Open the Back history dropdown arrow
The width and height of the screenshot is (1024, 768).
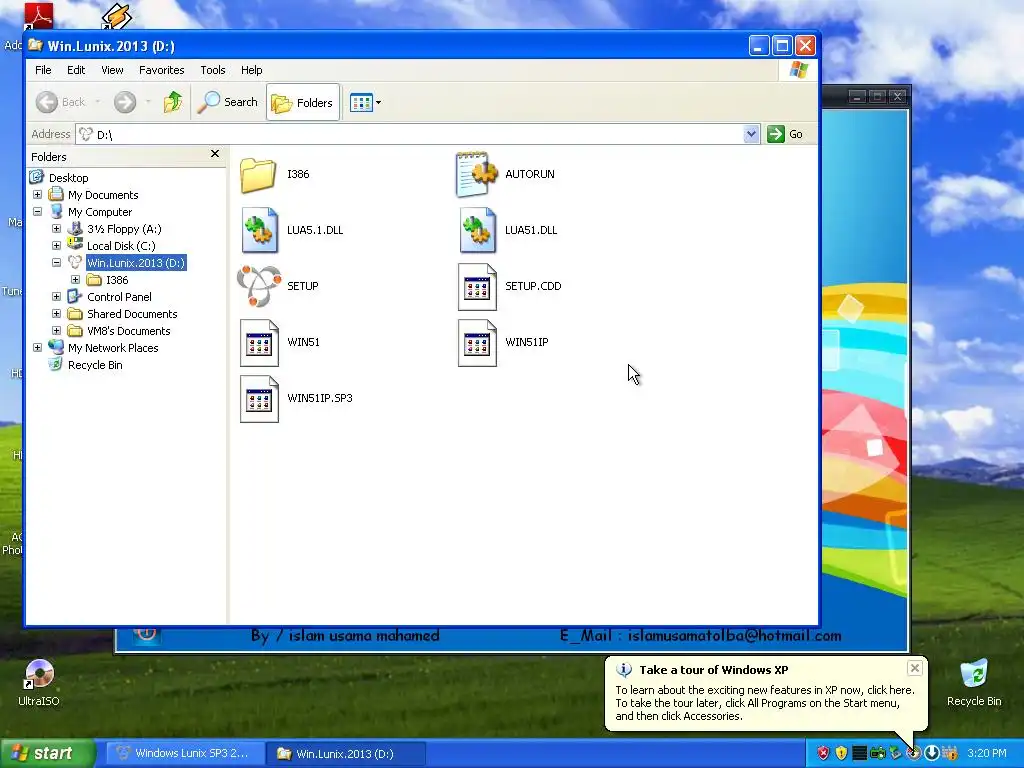(x=98, y=102)
